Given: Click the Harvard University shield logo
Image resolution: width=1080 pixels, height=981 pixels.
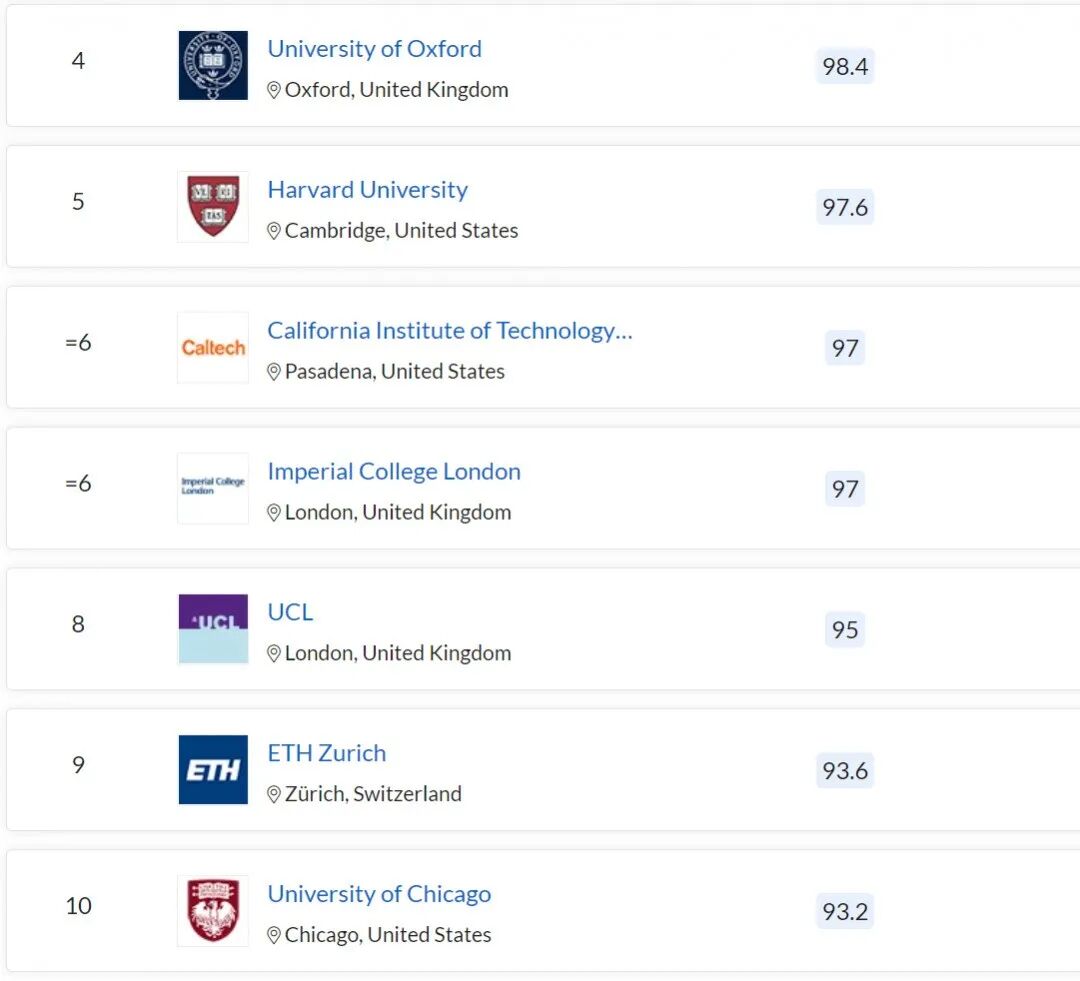Looking at the screenshot, I should tap(213, 207).
